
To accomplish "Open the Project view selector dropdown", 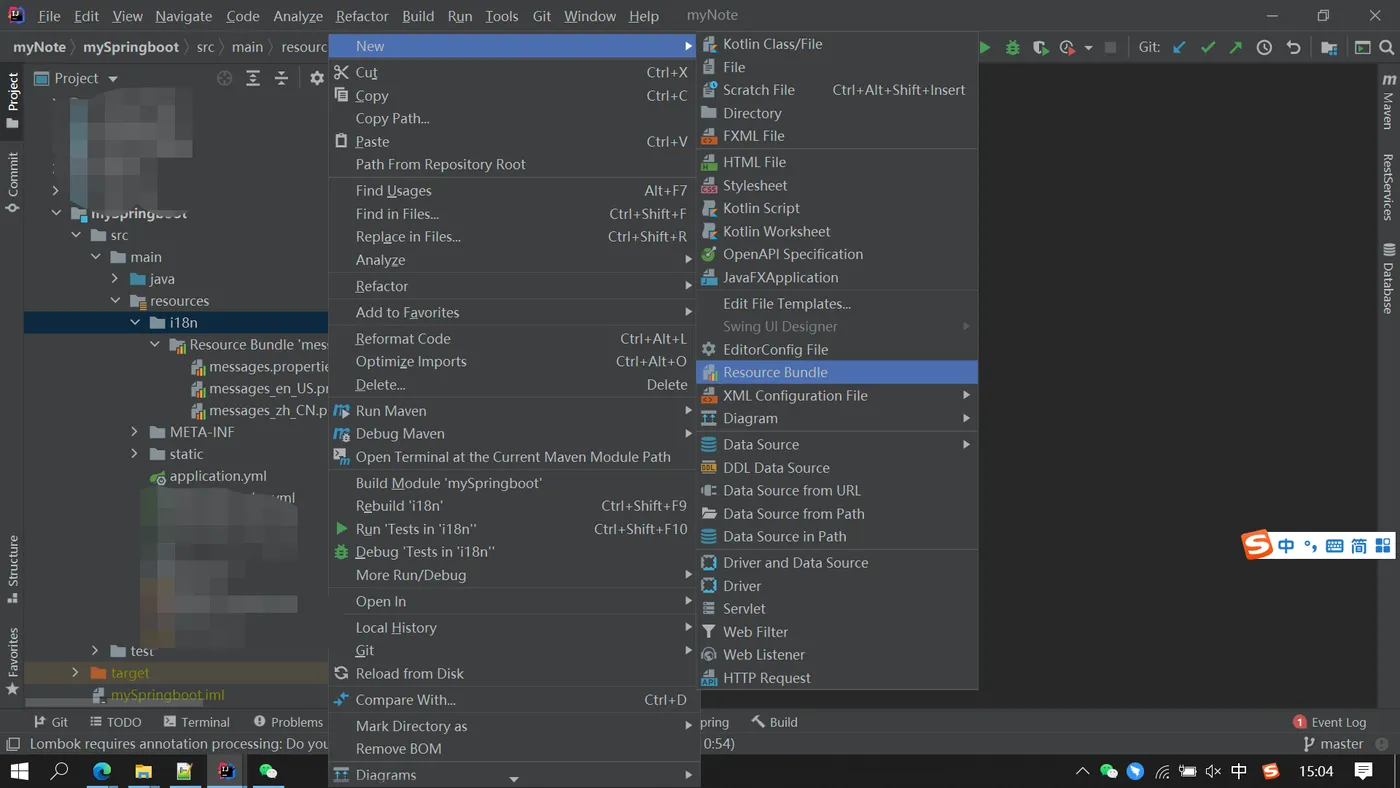I will click(x=76, y=78).
